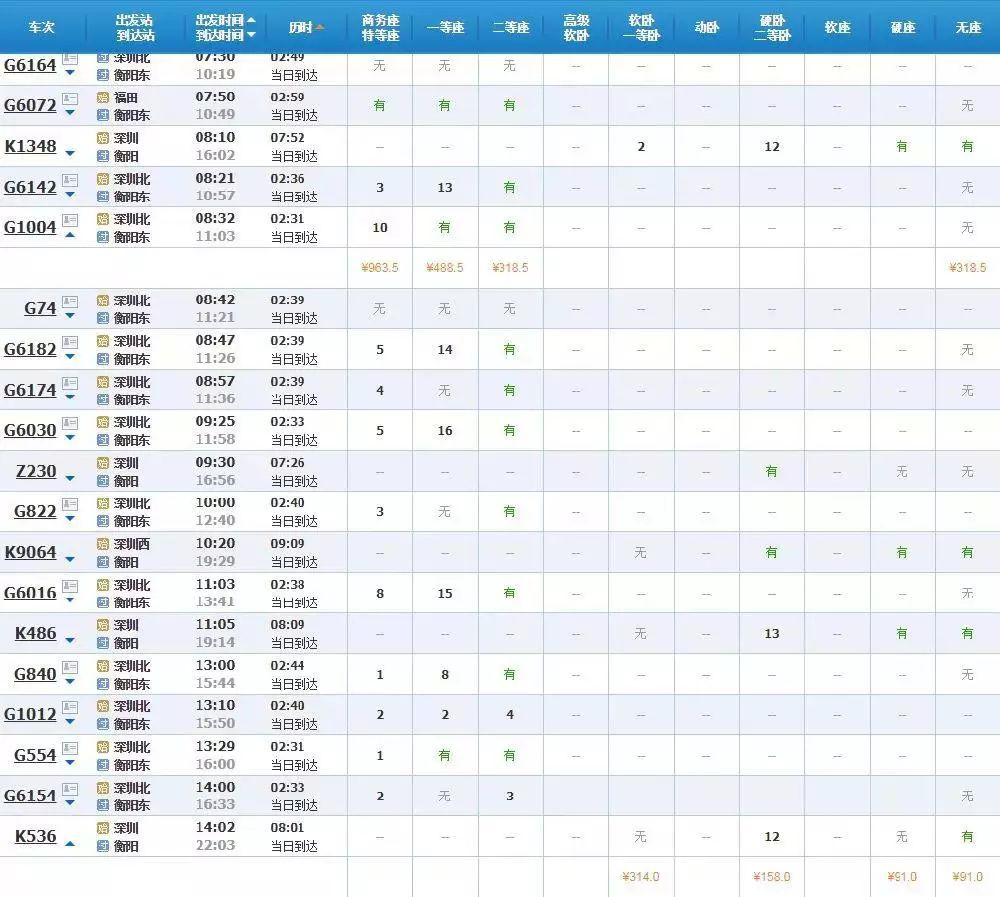1000x897 pixels.
Task: Expand stop details arrow under Z230
Action: tap(70, 478)
